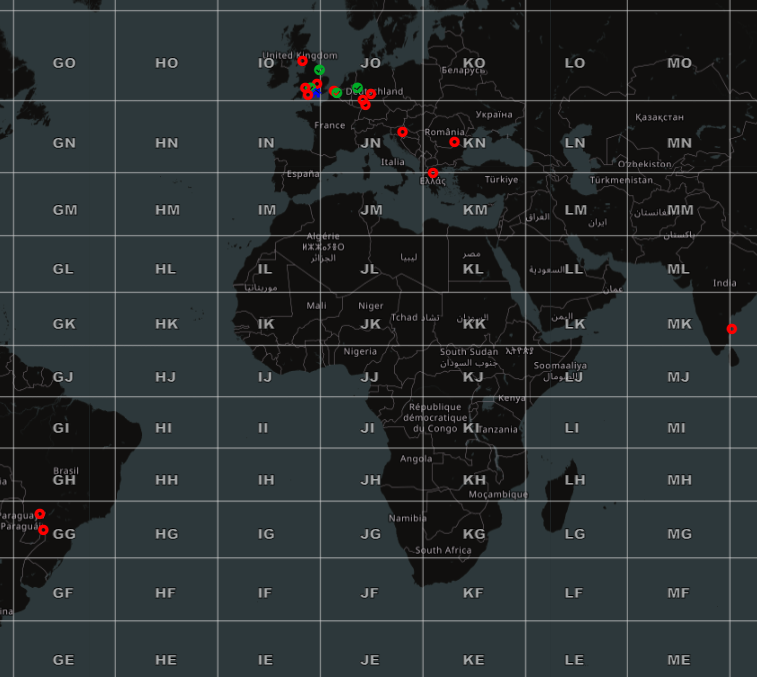Select the red marker beside the GG label
The image size is (757, 677).
click(43, 530)
